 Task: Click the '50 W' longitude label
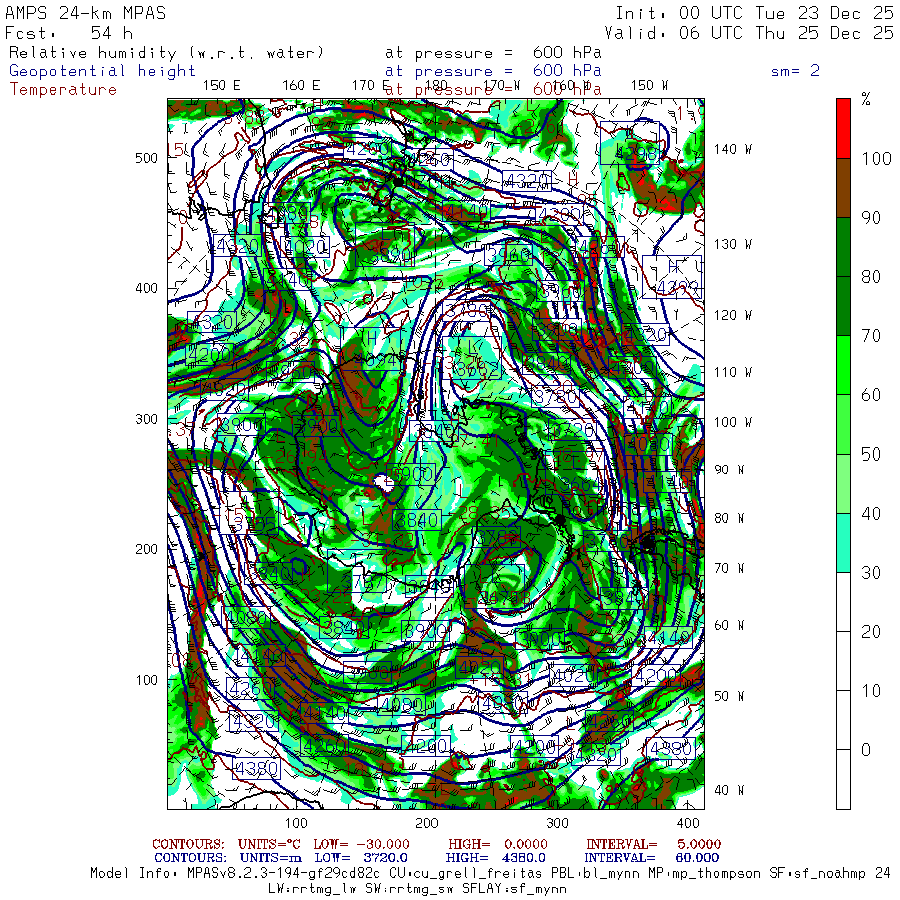click(x=729, y=696)
